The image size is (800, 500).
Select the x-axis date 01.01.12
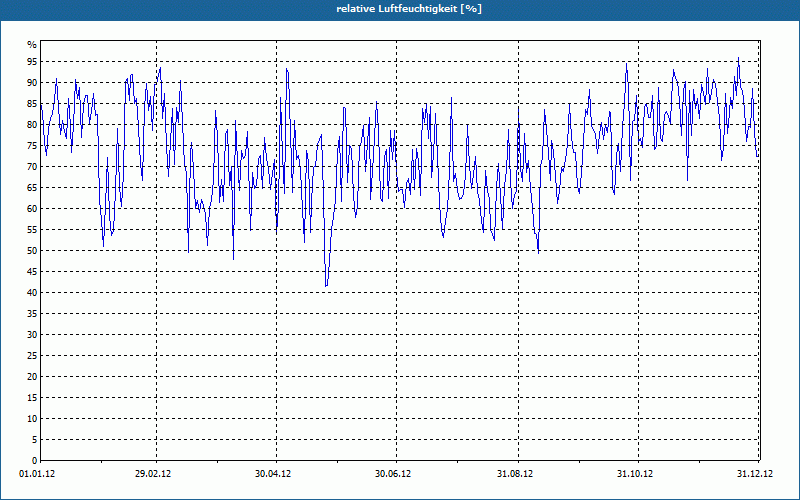pos(37,474)
